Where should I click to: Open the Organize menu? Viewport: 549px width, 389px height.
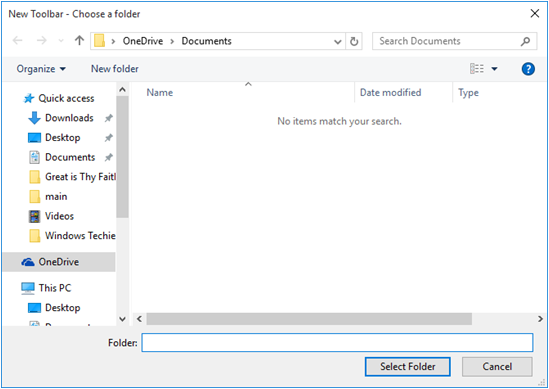pos(41,69)
